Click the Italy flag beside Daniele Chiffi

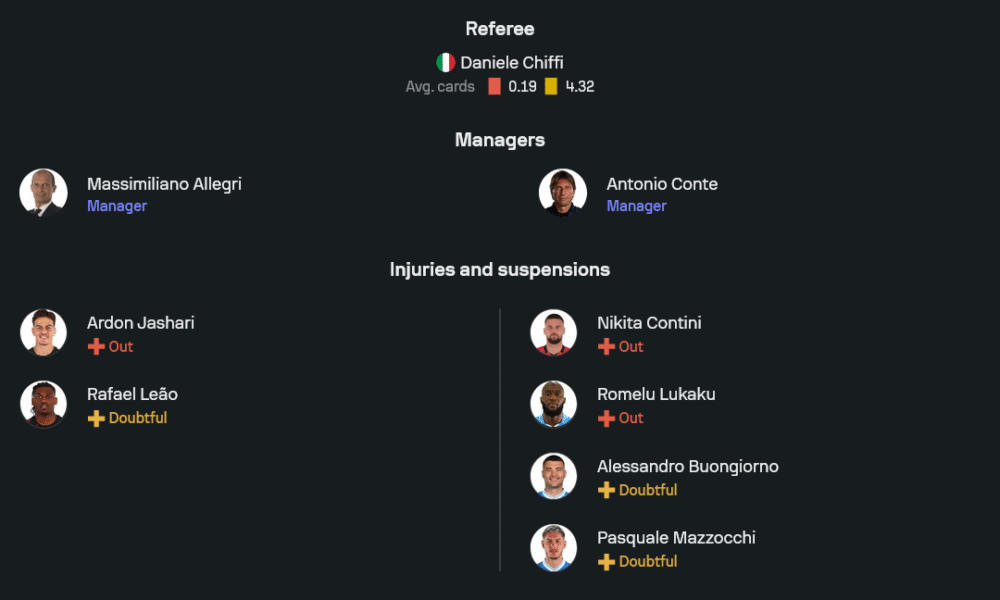pyautogui.click(x=446, y=62)
